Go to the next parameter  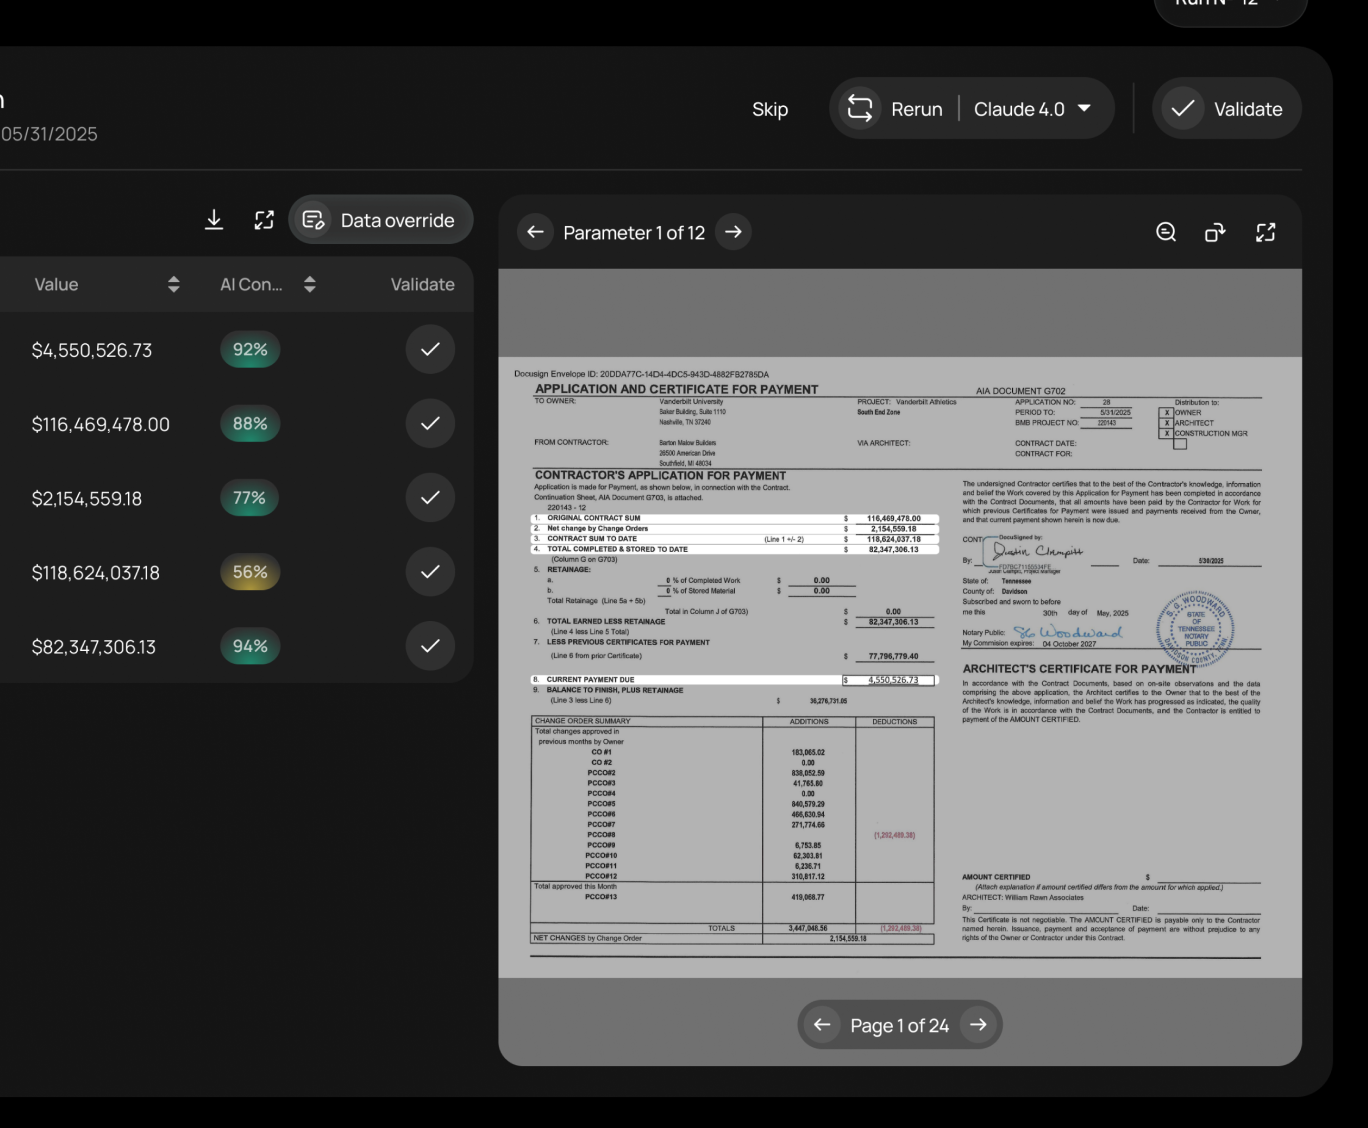point(733,232)
